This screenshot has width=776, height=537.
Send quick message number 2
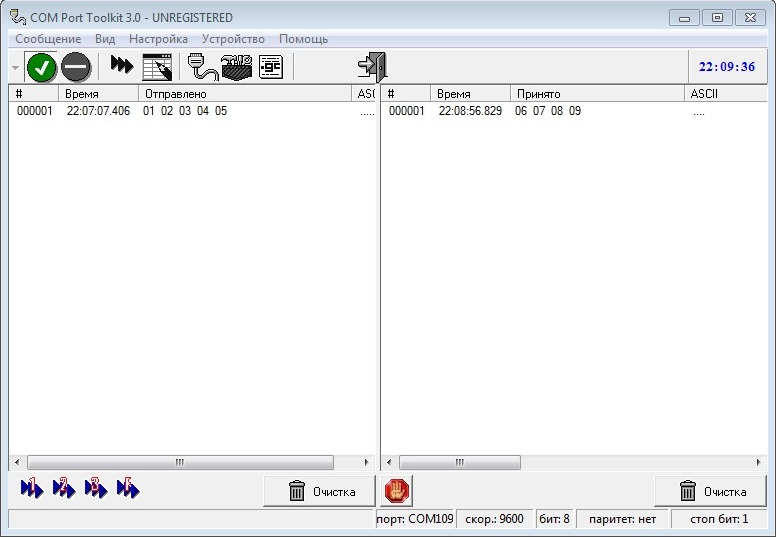point(64,488)
